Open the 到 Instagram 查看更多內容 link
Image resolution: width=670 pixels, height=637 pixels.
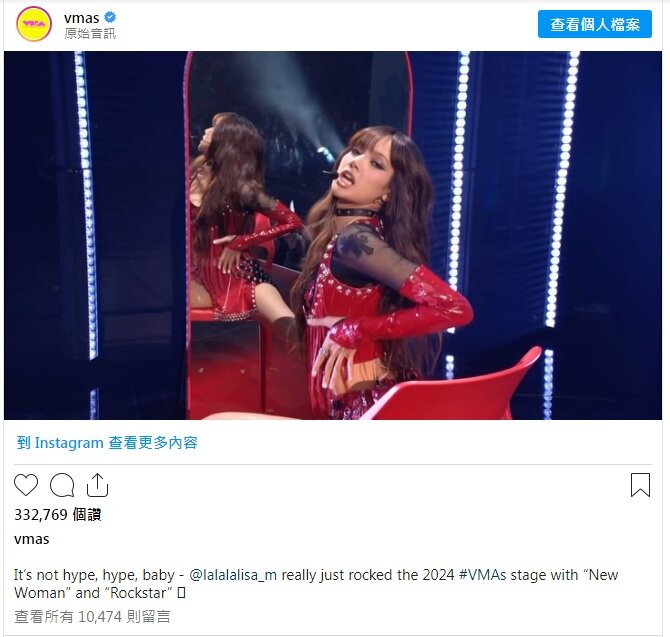107,443
